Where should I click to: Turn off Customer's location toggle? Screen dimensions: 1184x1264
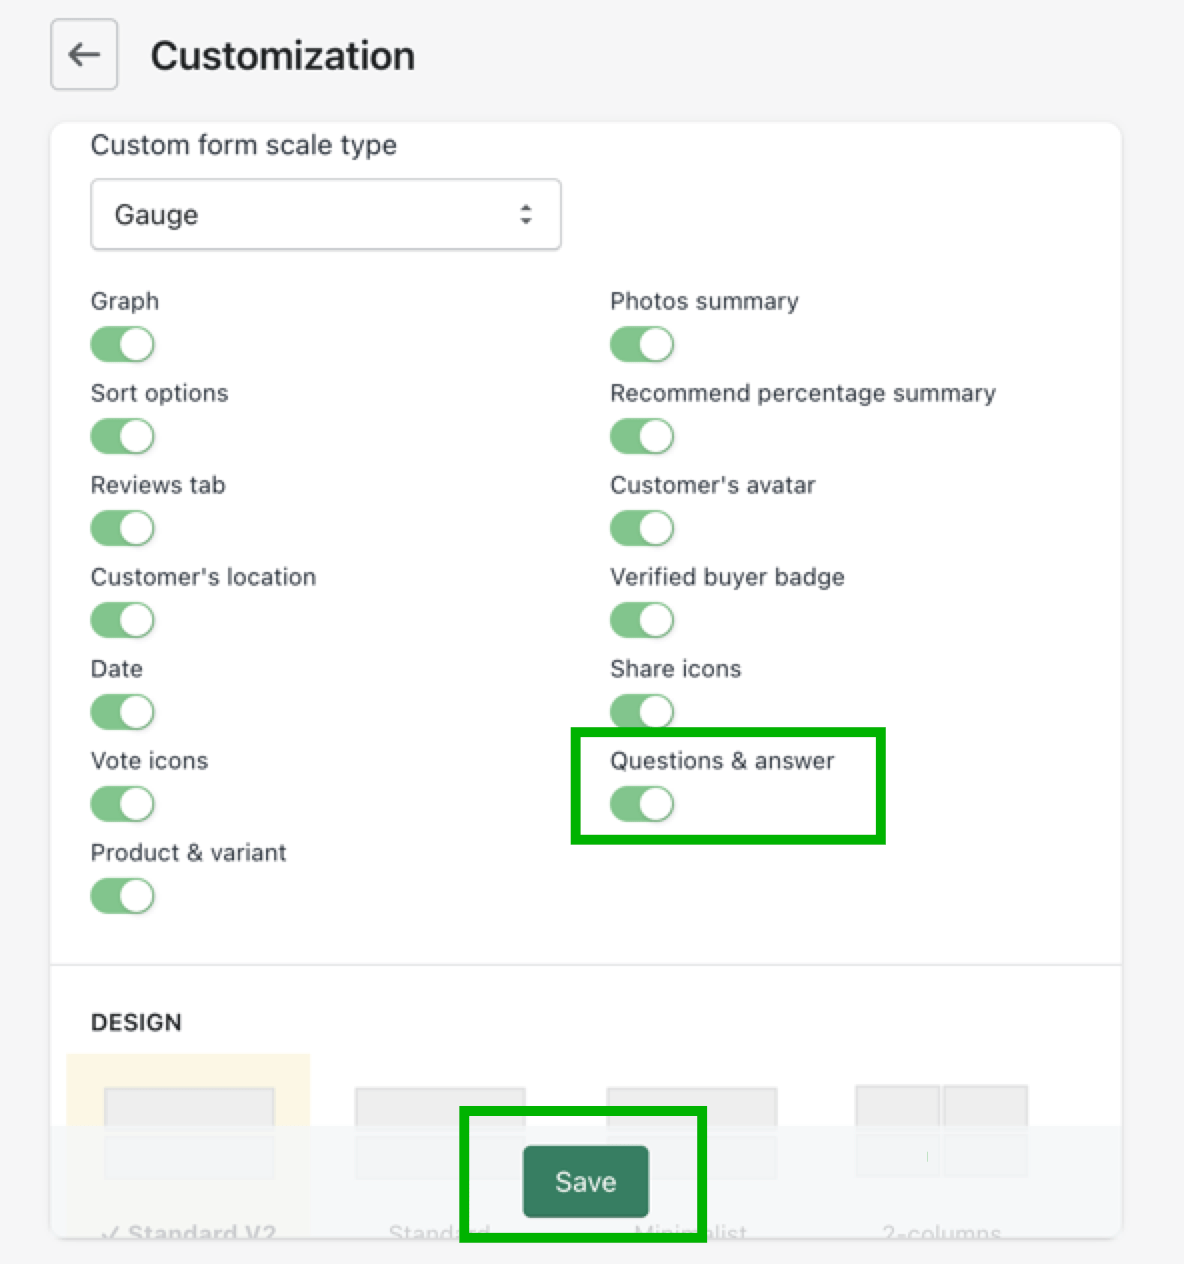pyautogui.click(x=123, y=620)
